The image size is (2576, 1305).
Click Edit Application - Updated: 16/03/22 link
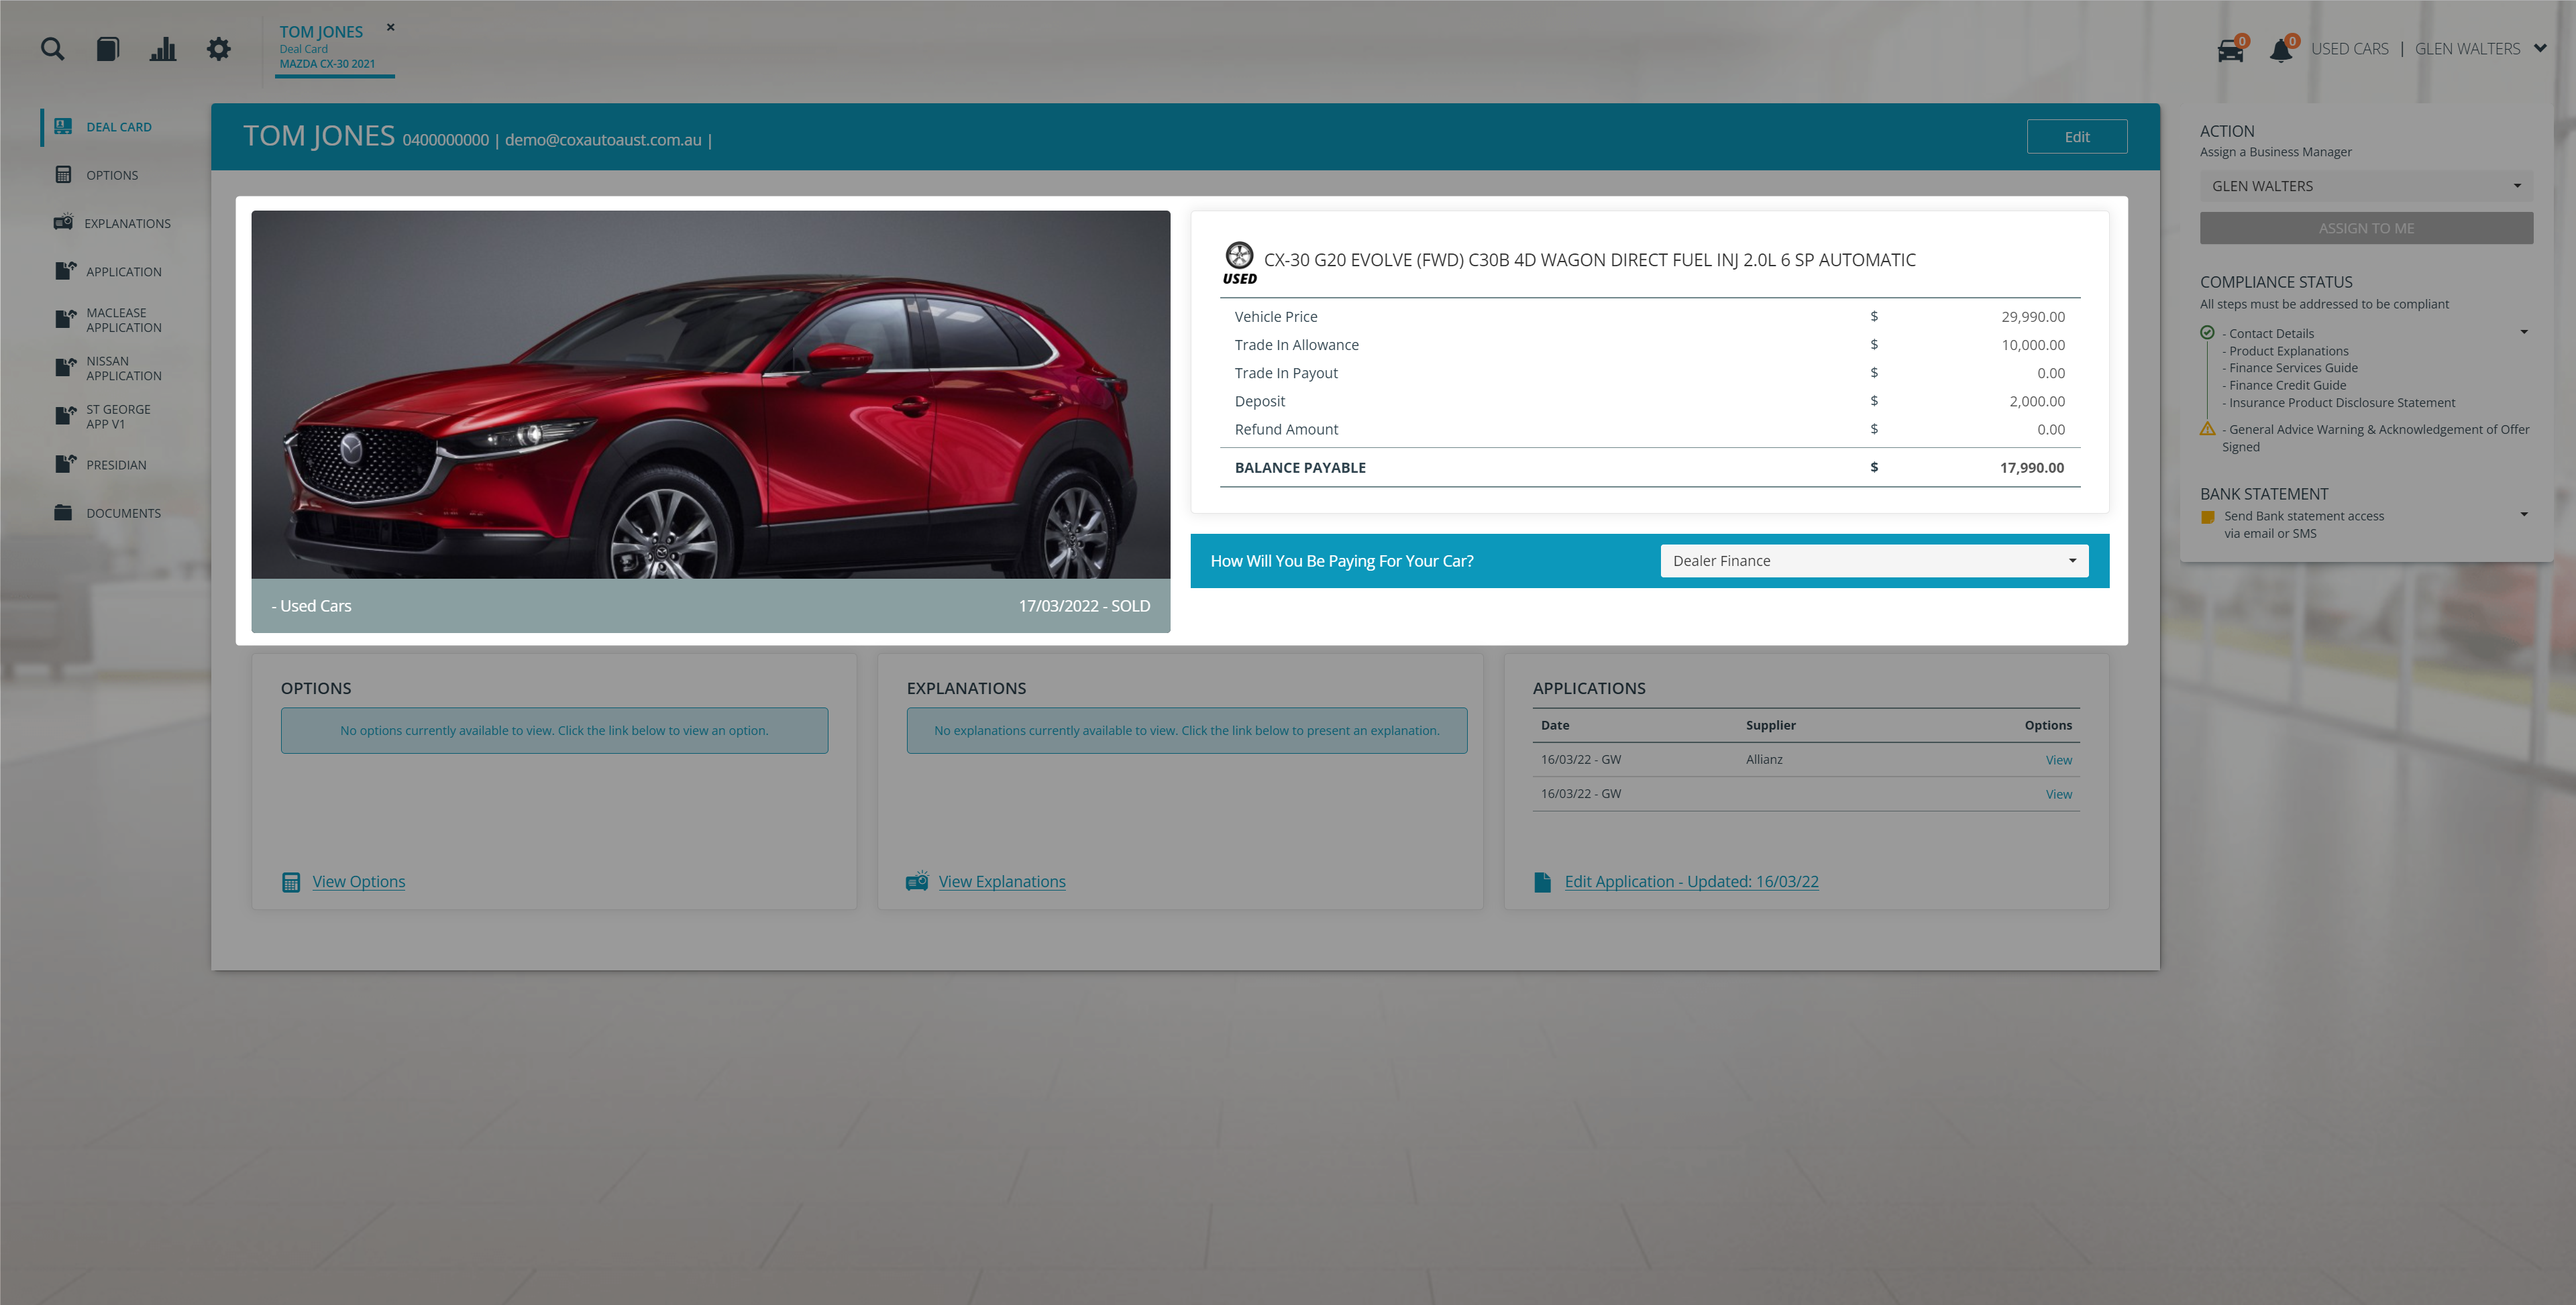click(x=1691, y=881)
